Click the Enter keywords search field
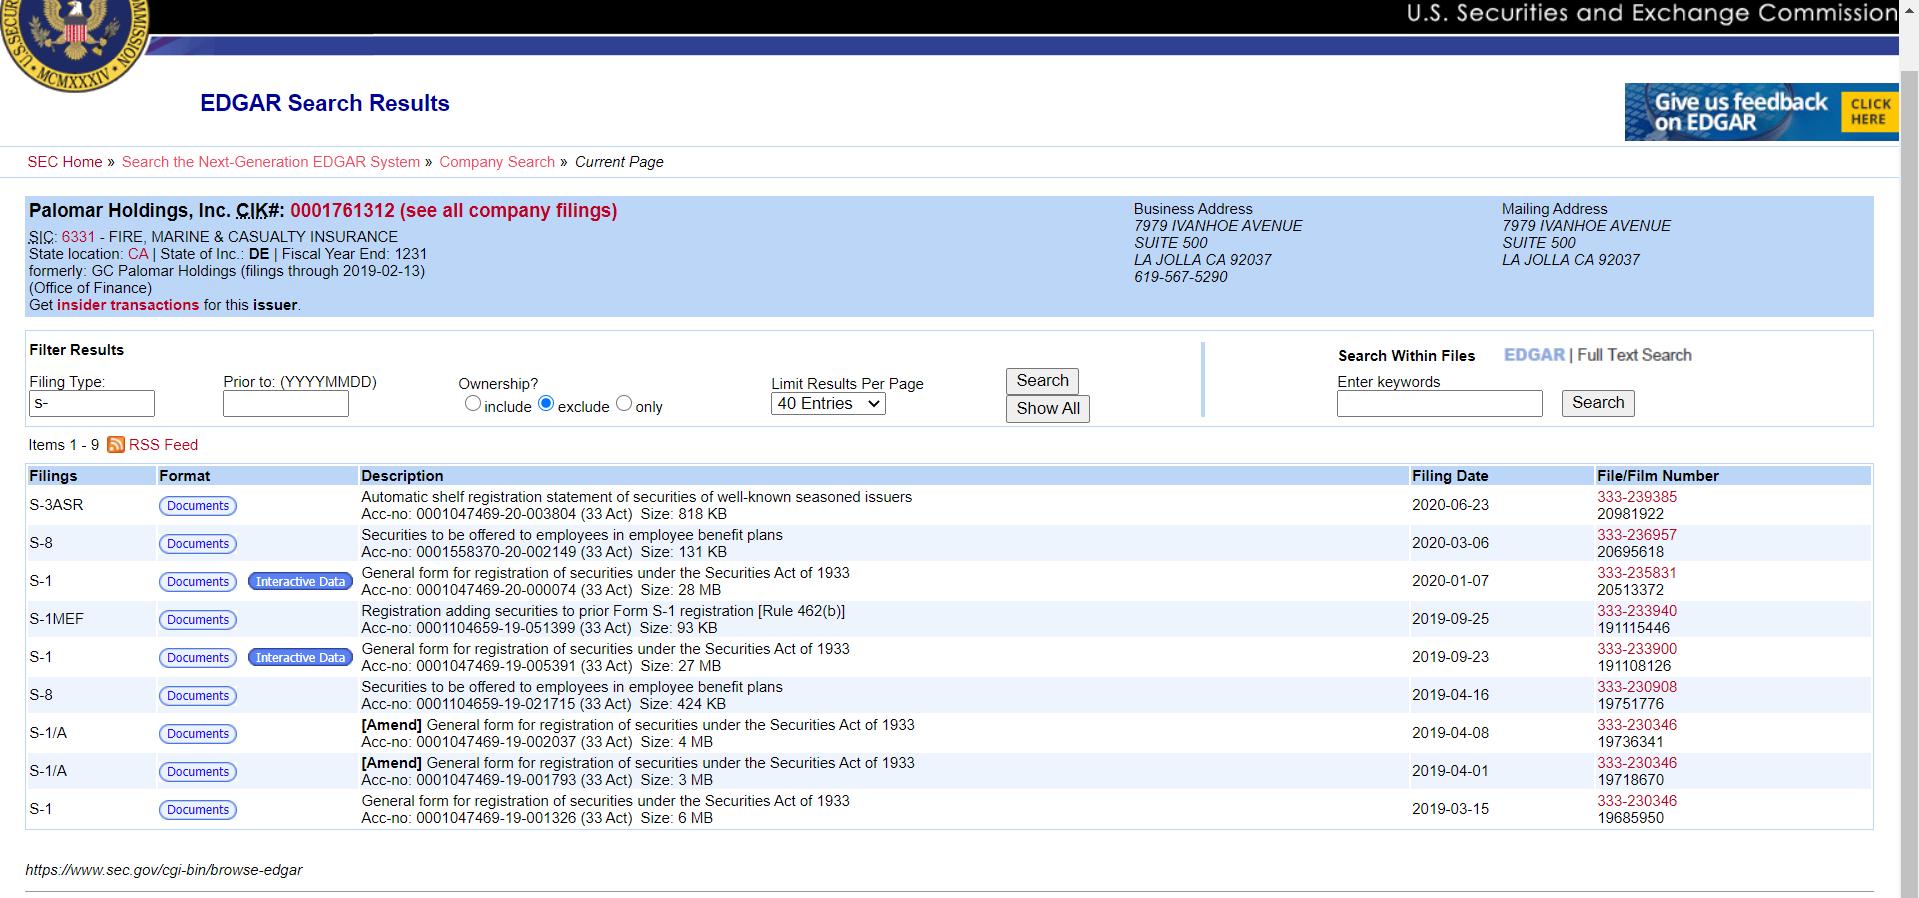The height and width of the screenshot is (898, 1919). pyautogui.click(x=1440, y=404)
